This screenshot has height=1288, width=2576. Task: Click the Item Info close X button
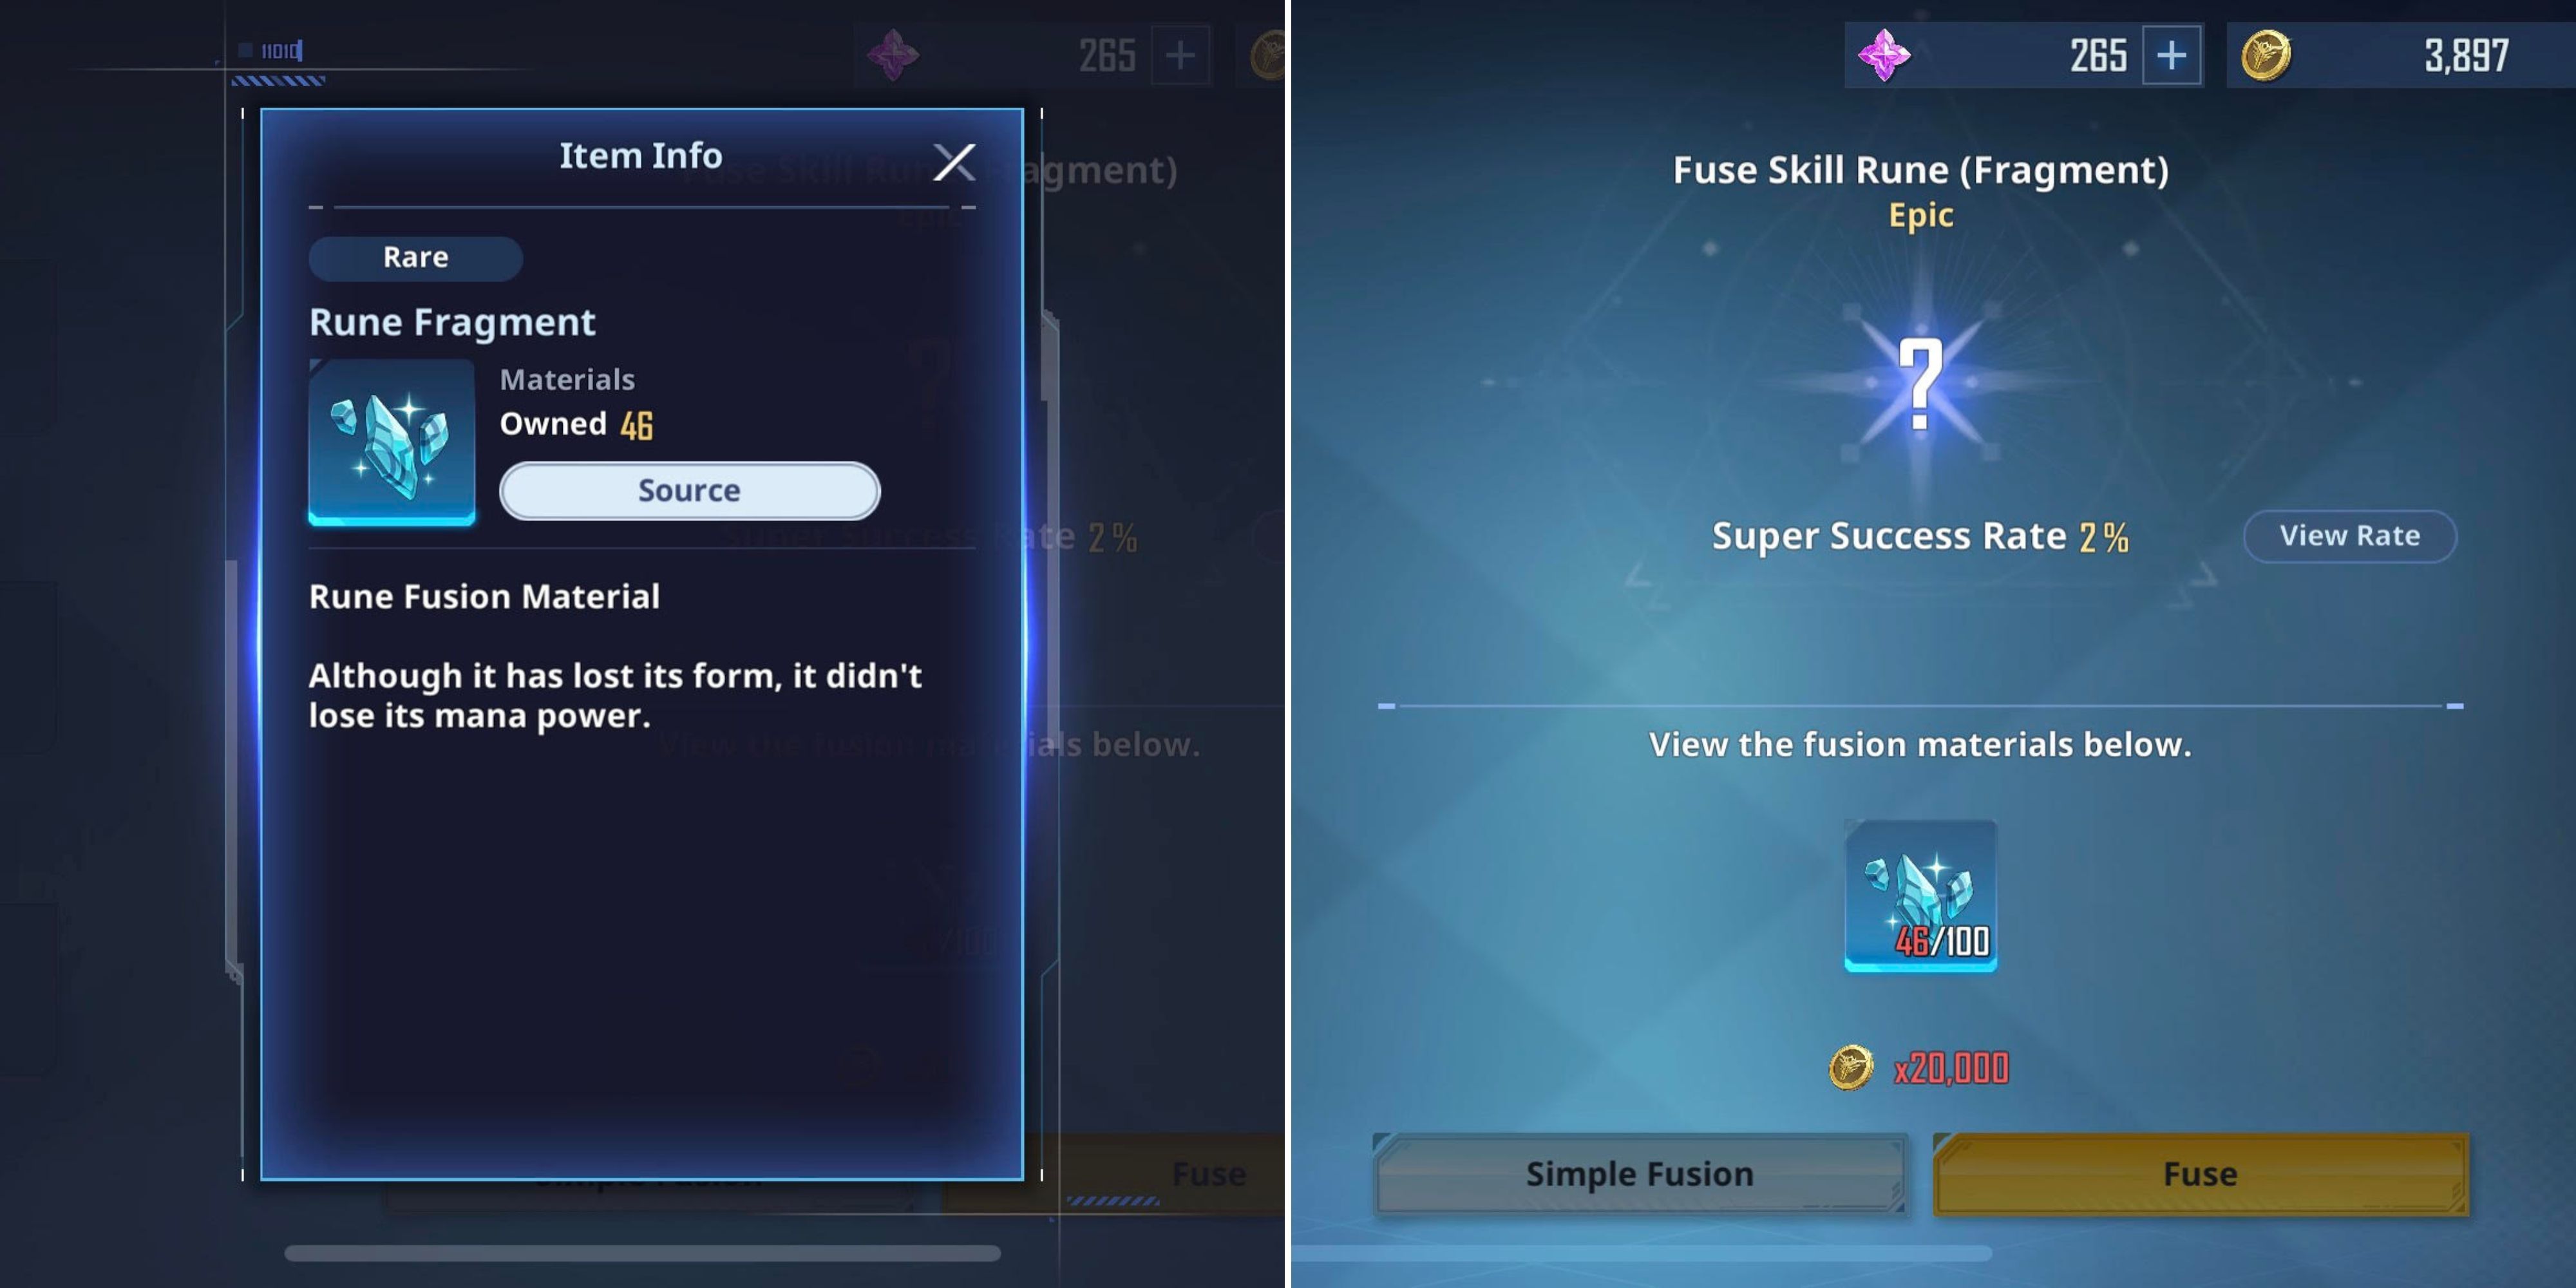coord(953,159)
